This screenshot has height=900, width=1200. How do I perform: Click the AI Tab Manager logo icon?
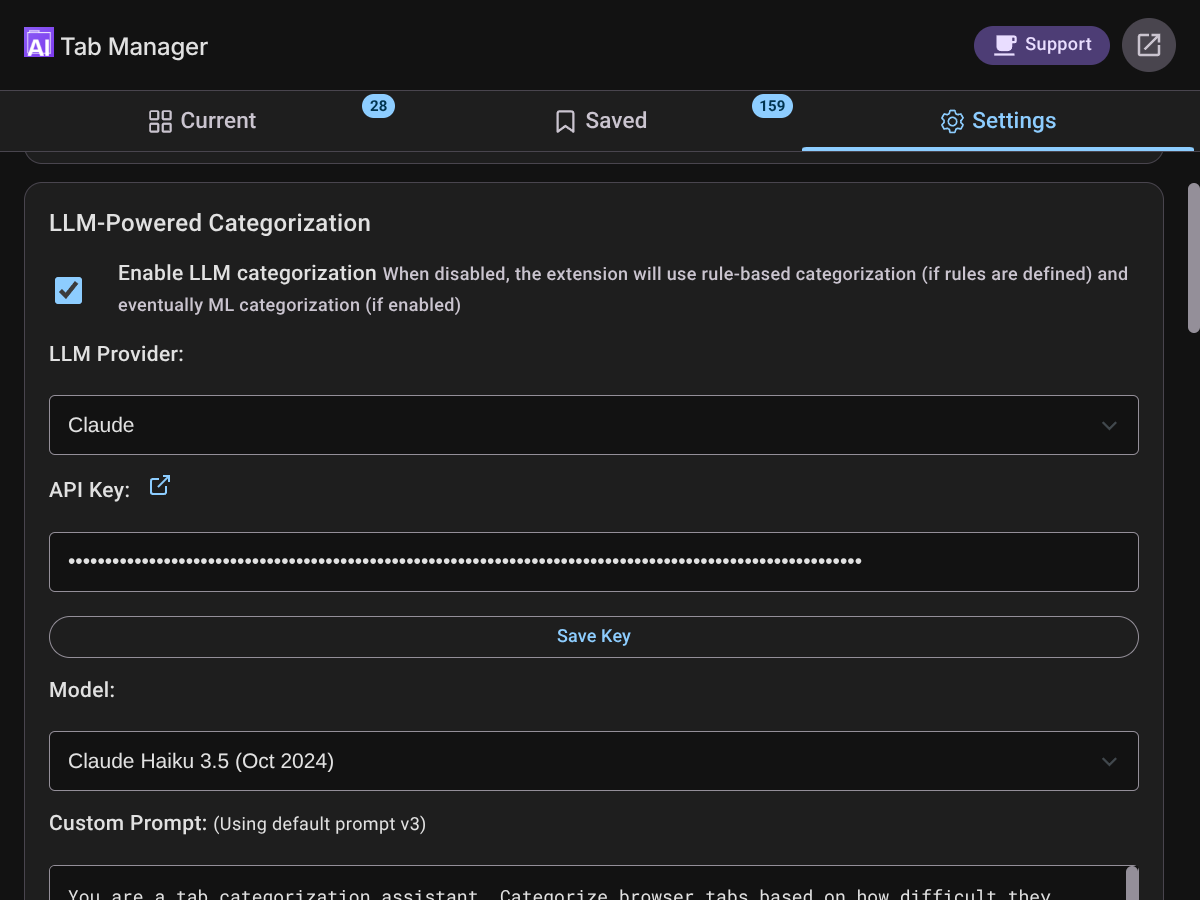point(39,43)
